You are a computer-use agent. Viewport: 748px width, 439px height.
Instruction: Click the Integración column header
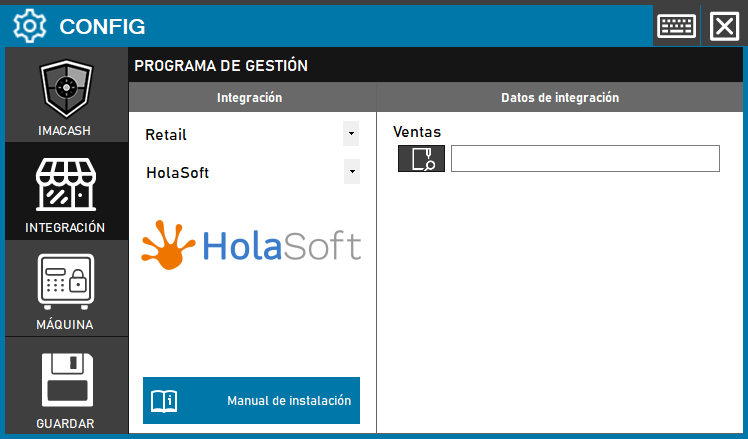[250, 98]
